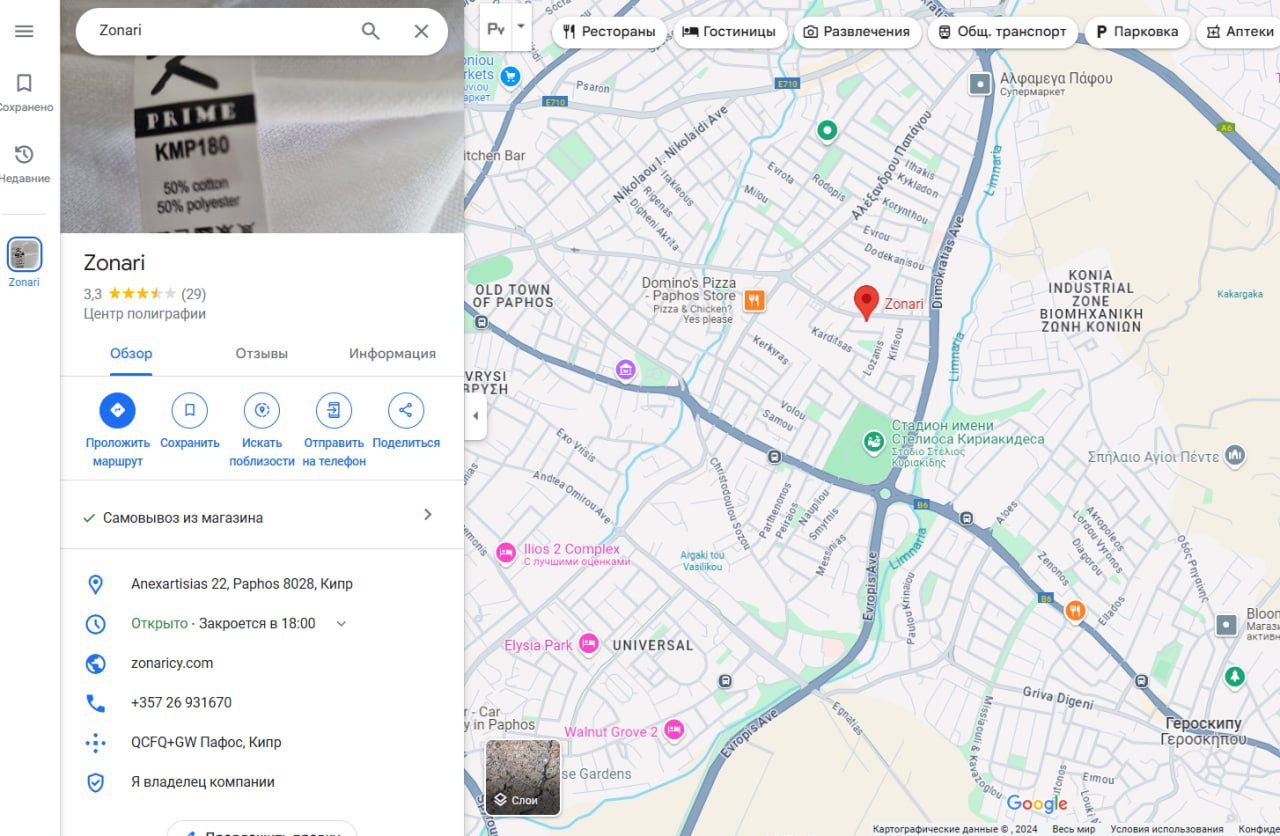Switch to the Информация tab

coord(392,354)
